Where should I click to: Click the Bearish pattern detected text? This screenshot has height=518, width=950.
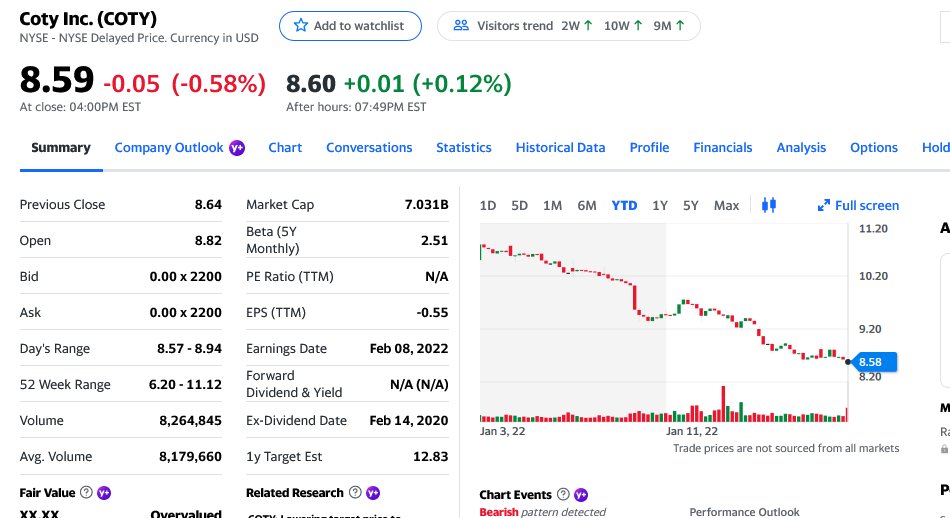pyautogui.click(x=542, y=512)
